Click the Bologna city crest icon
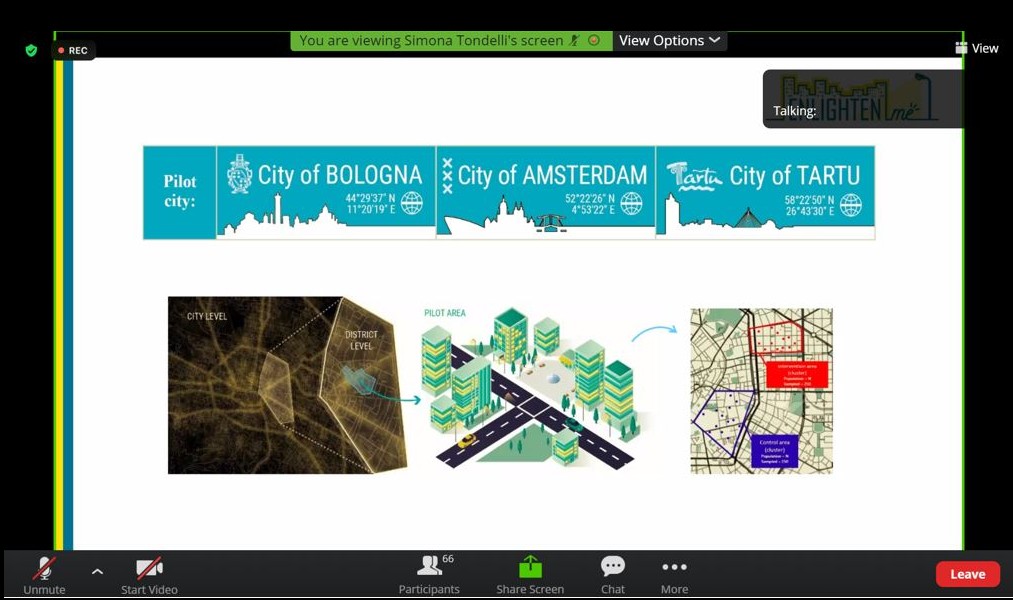Viewport: 1013px width, 600px height. (x=239, y=174)
